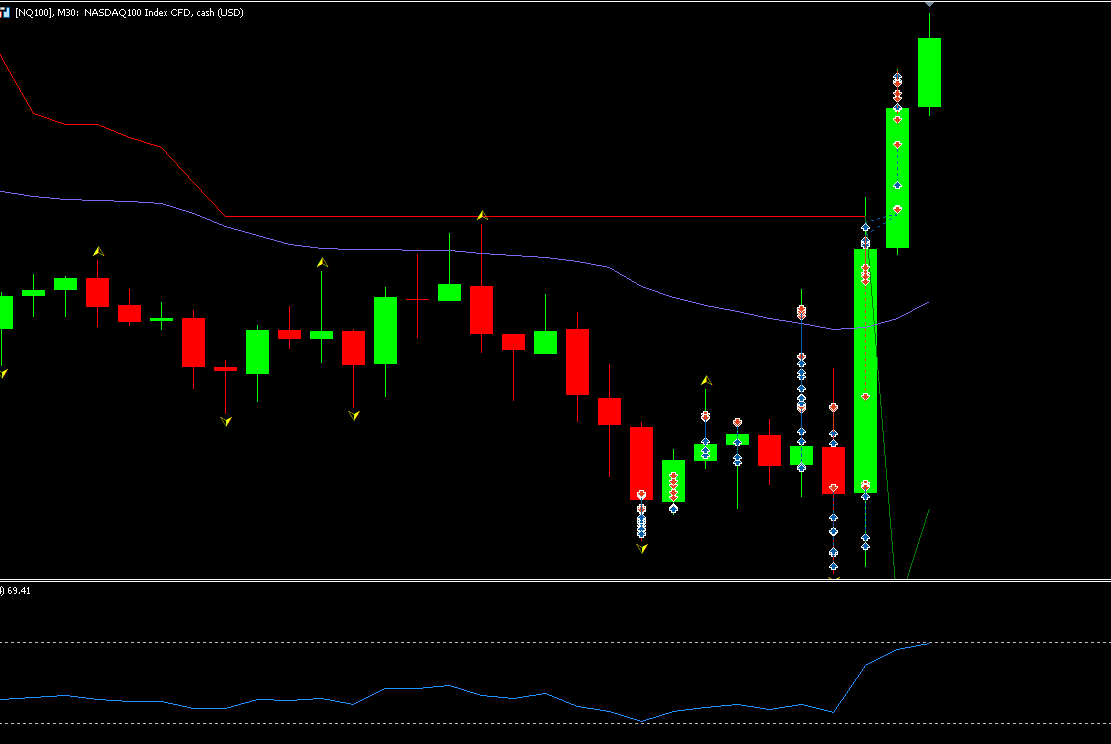Click yellow down fractal below the trade marker cluster
The image size is (1111, 744).
coord(641,548)
